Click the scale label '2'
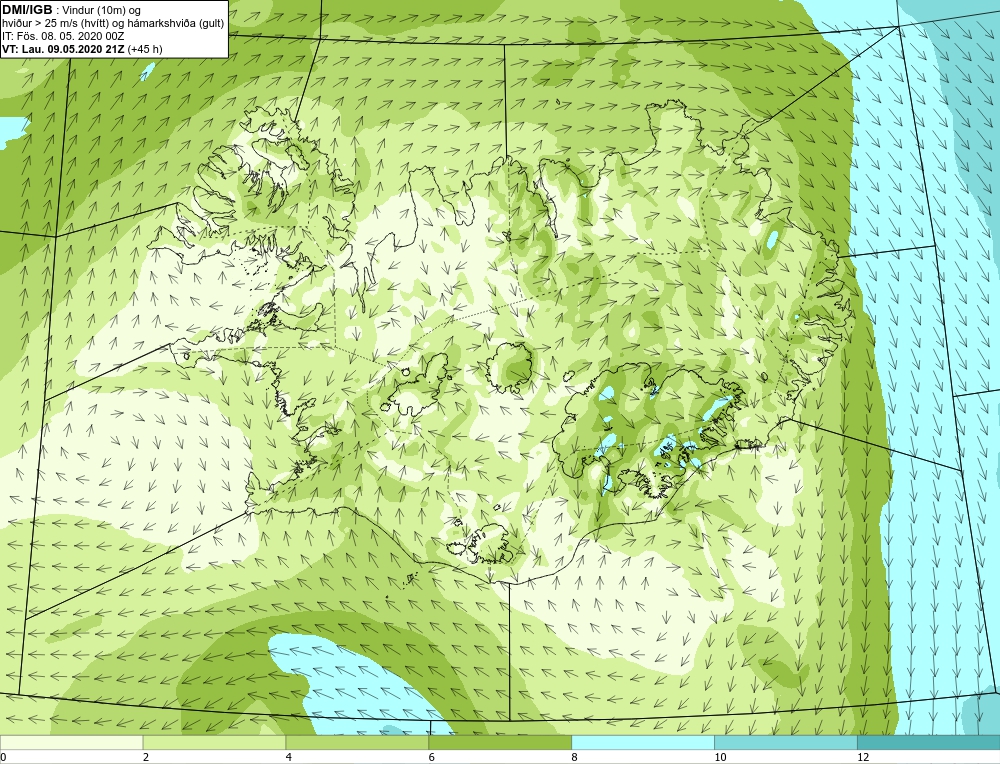The image size is (1000, 764). pyautogui.click(x=146, y=757)
